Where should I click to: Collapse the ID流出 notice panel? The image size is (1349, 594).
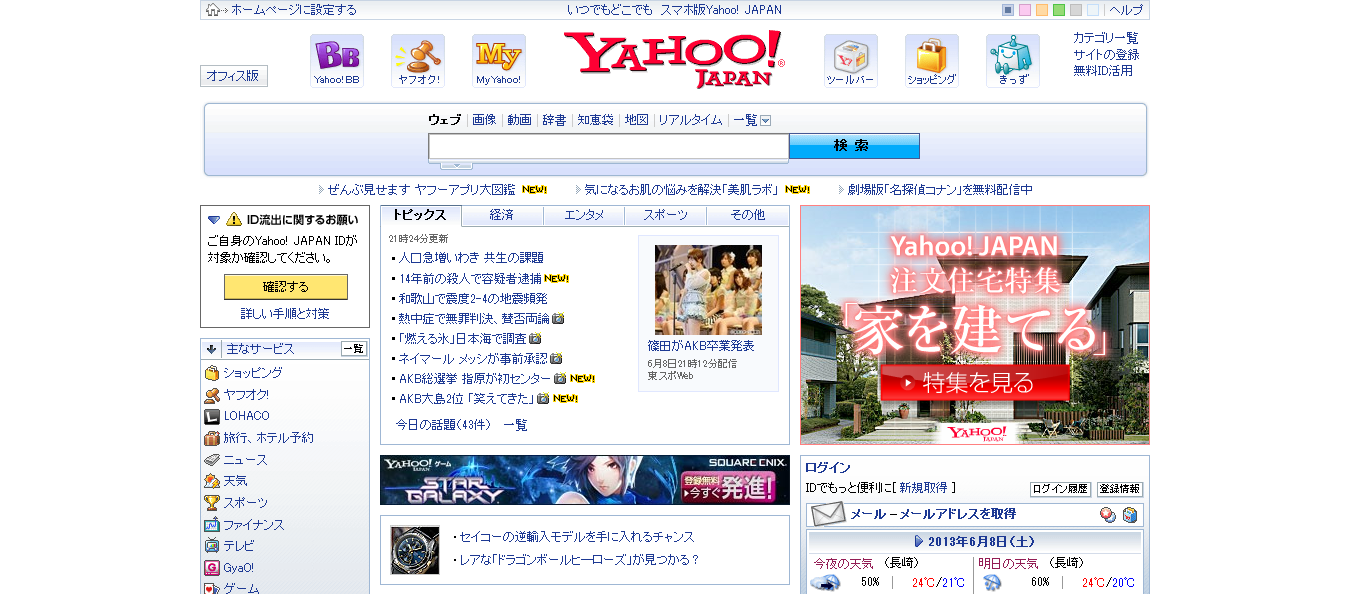click(214, 219)
